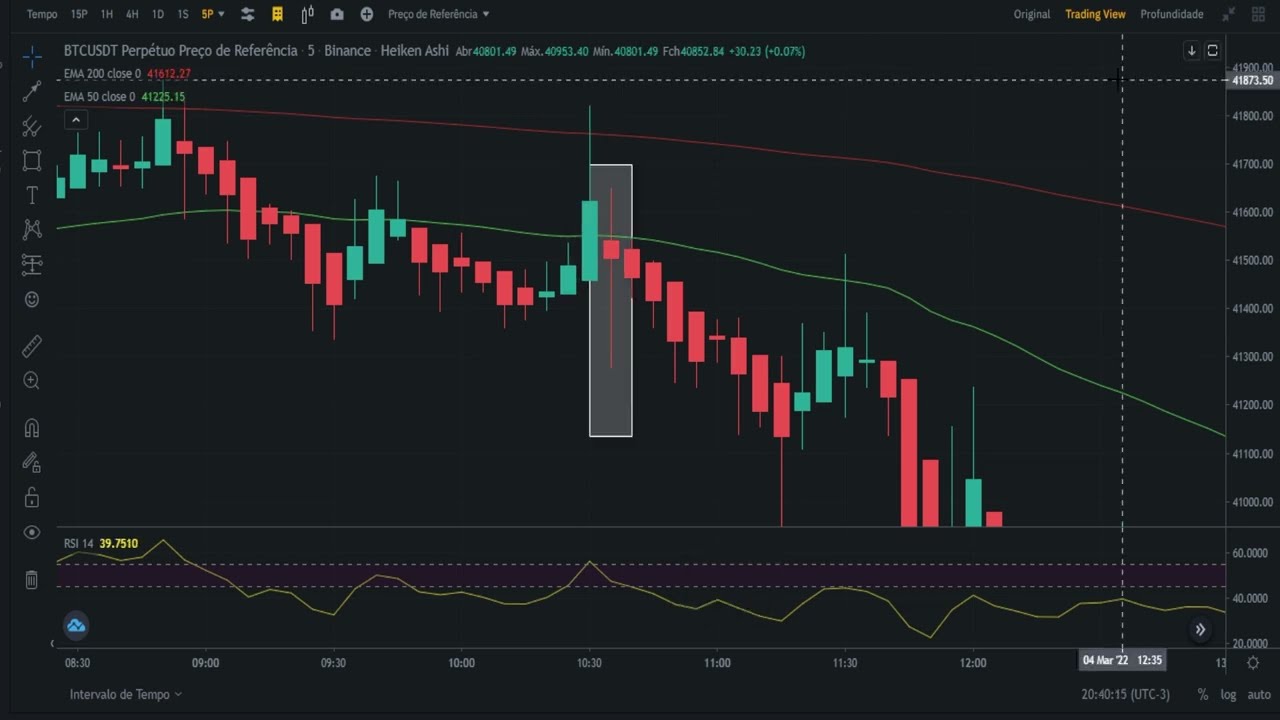Screen dimensions: 1280x720
Task: Switch to the Original chart tab
Action: (1032, 14)
